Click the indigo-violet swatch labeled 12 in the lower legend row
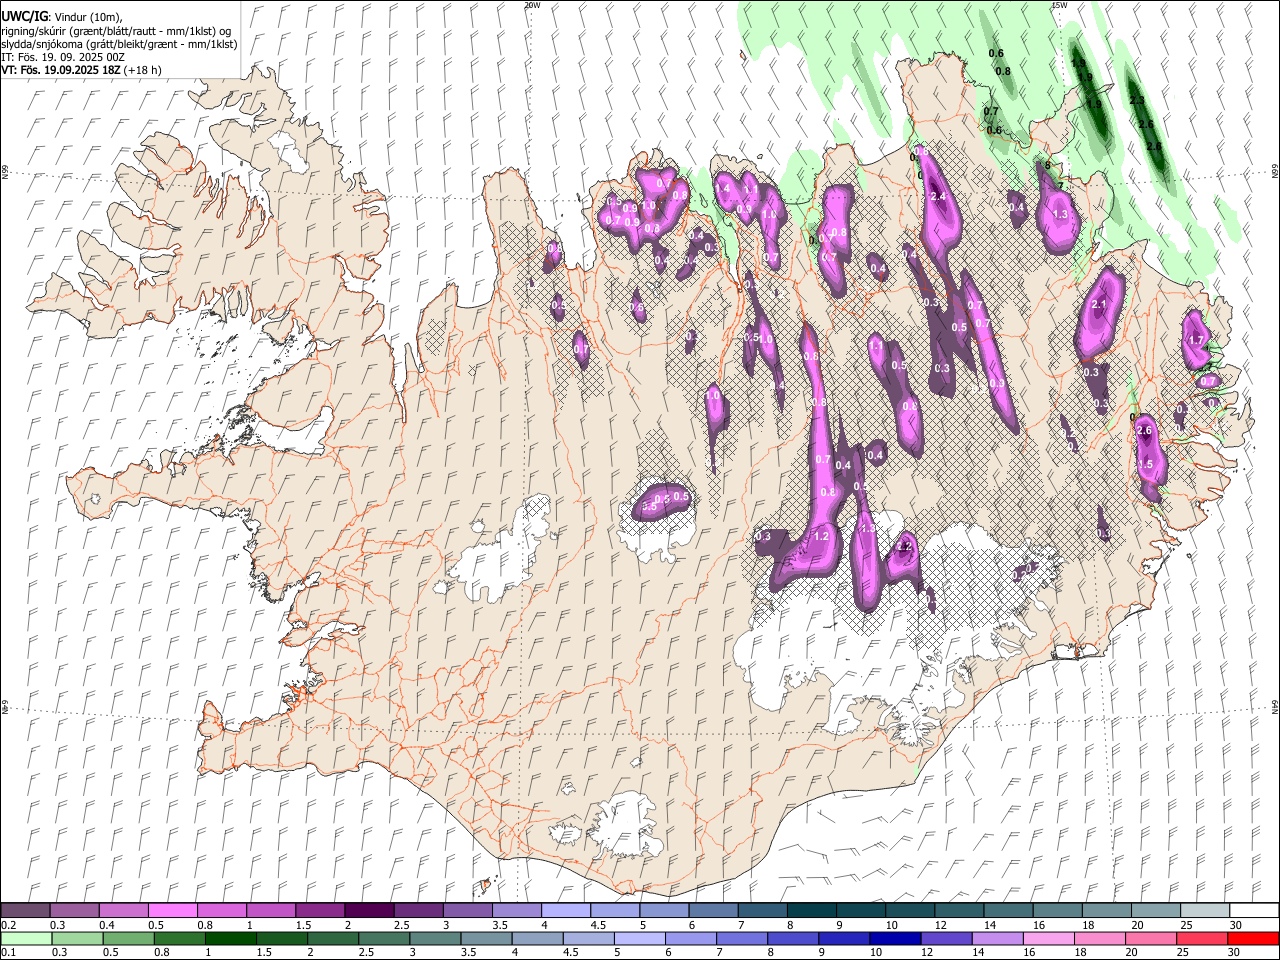Screen dimensions: 1280x960 946,938
